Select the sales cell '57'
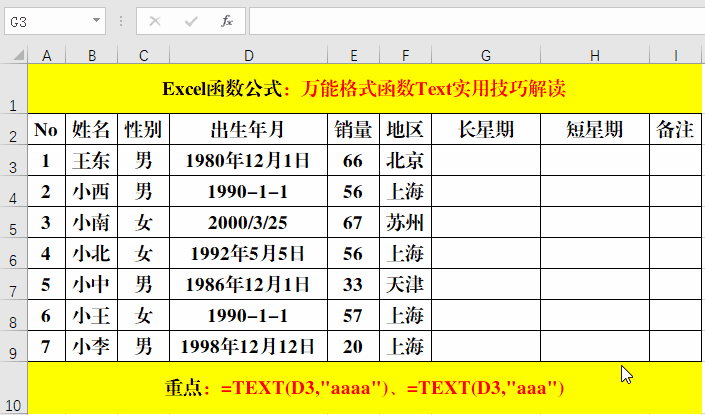The image size is (705, 415). pyautogui.click(x=353, y=315)
